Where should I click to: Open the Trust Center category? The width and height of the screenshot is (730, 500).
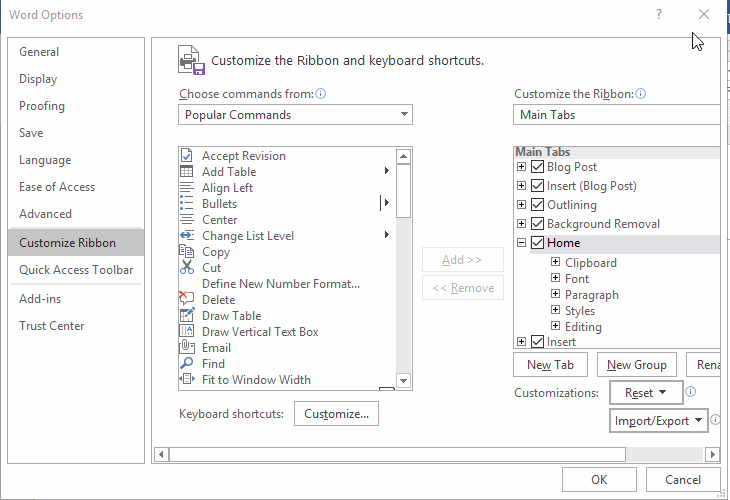(x=76, y=325)
